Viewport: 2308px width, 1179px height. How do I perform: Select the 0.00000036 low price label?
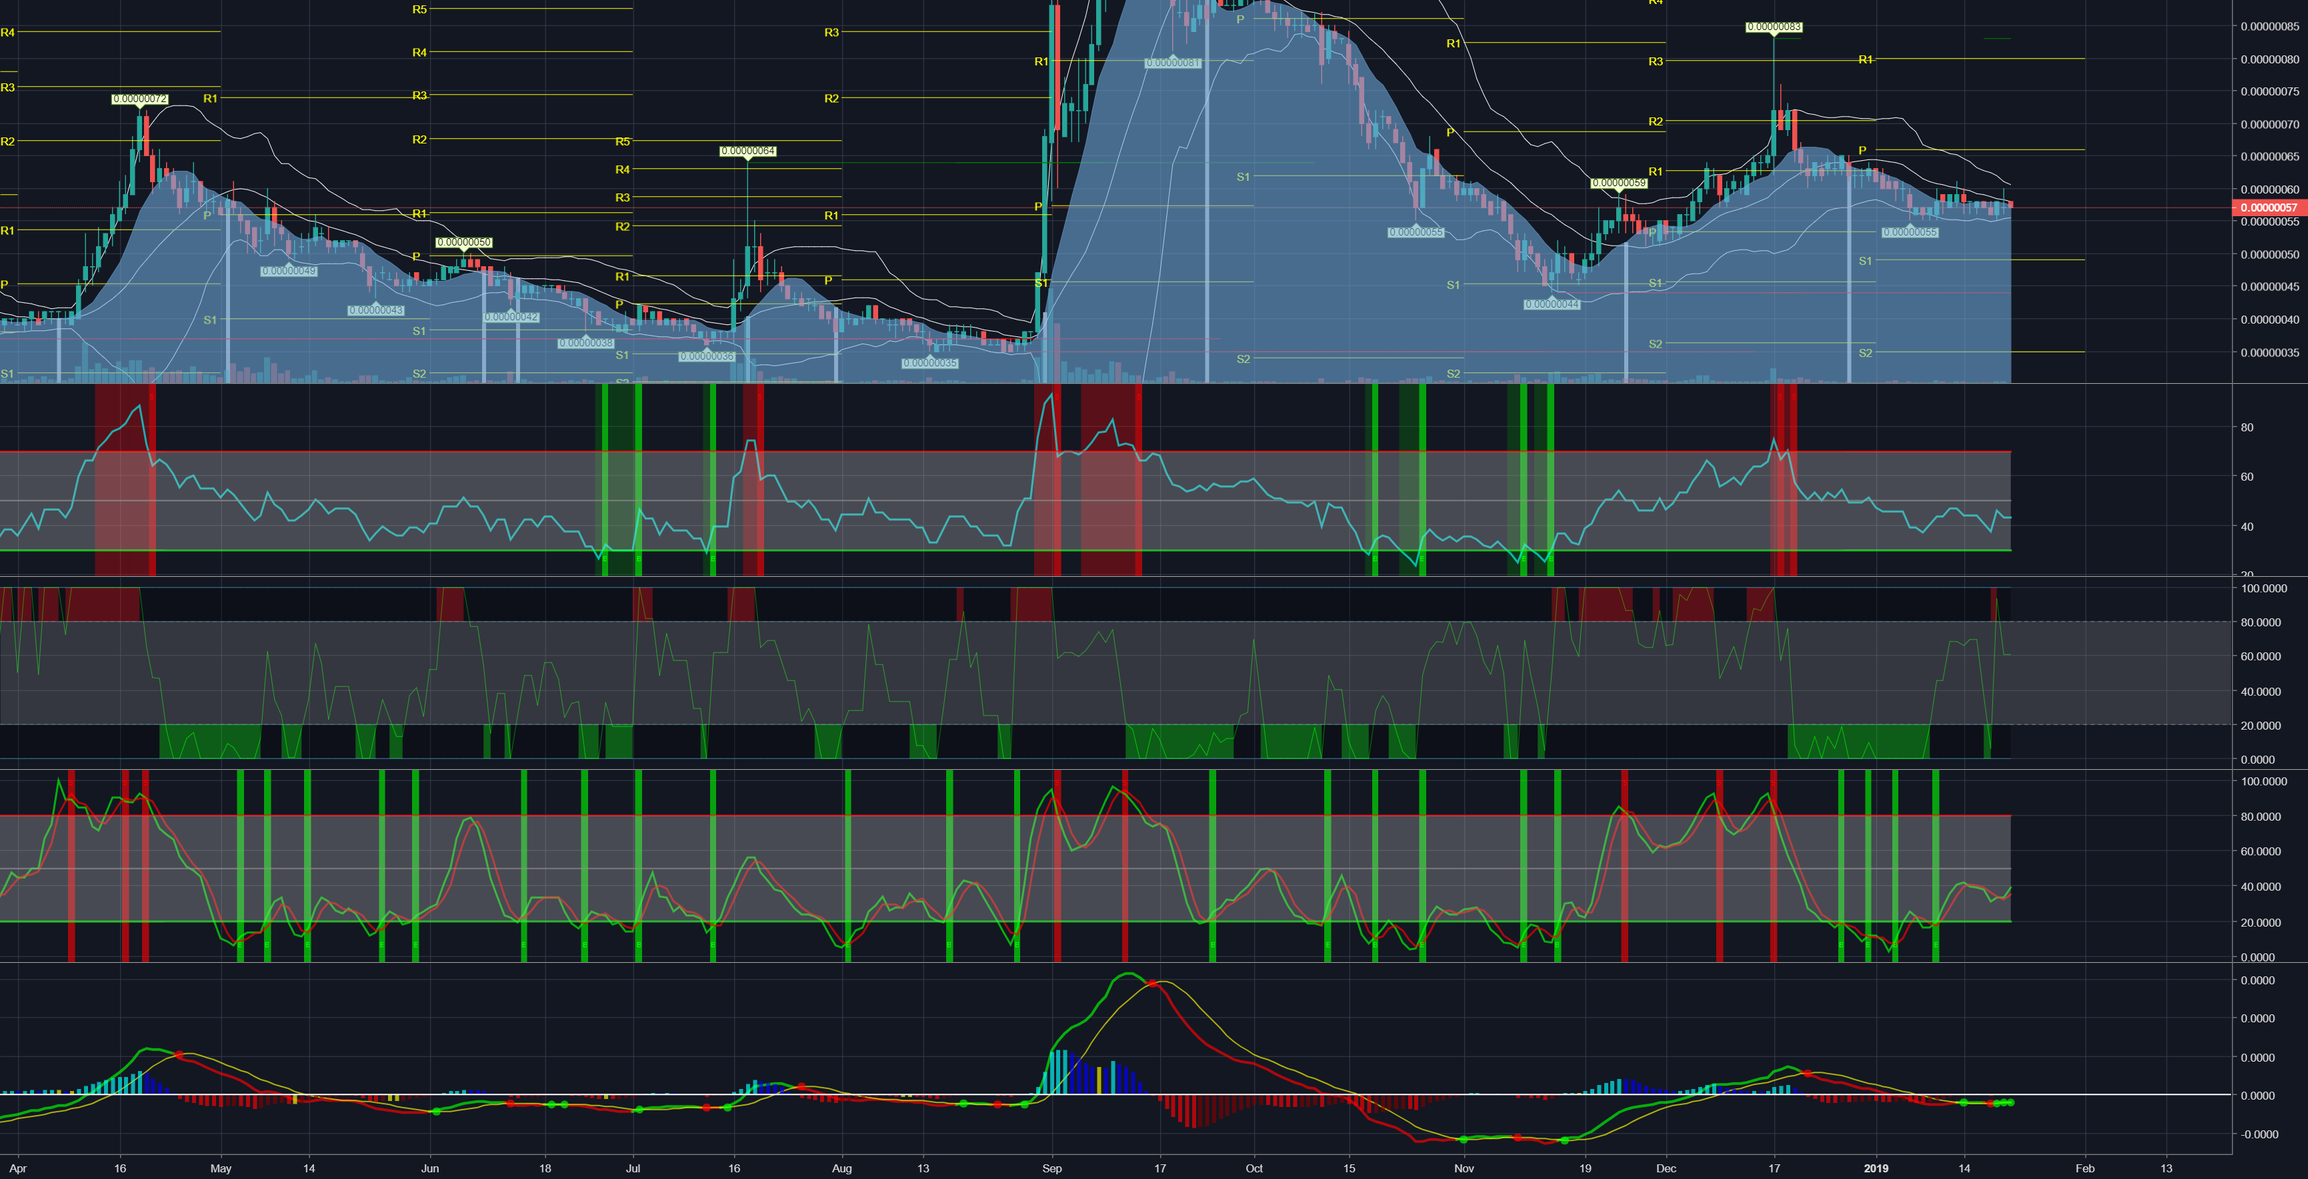click(x=706, y=356)
